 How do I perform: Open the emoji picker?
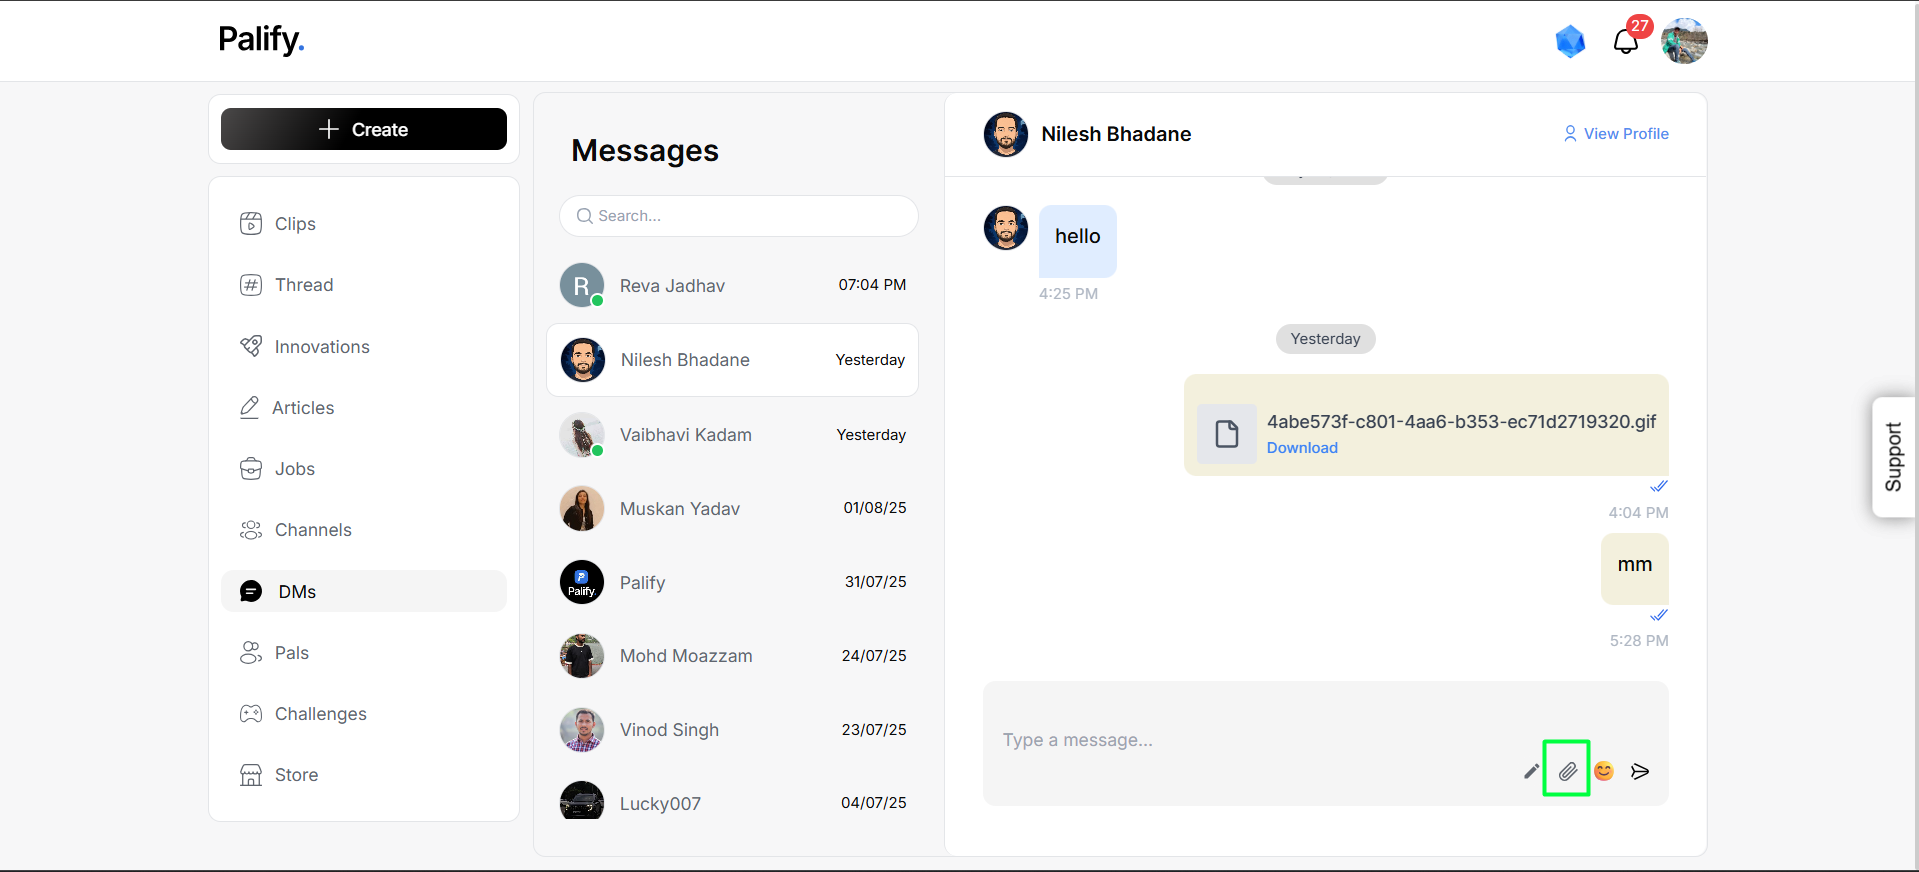1604,771
